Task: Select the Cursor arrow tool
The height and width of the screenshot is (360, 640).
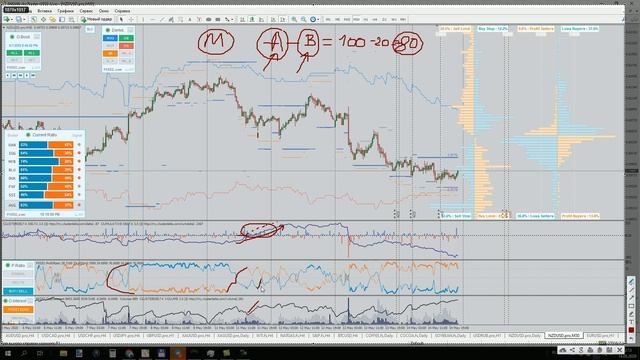Action: click(x=122, y=19)
